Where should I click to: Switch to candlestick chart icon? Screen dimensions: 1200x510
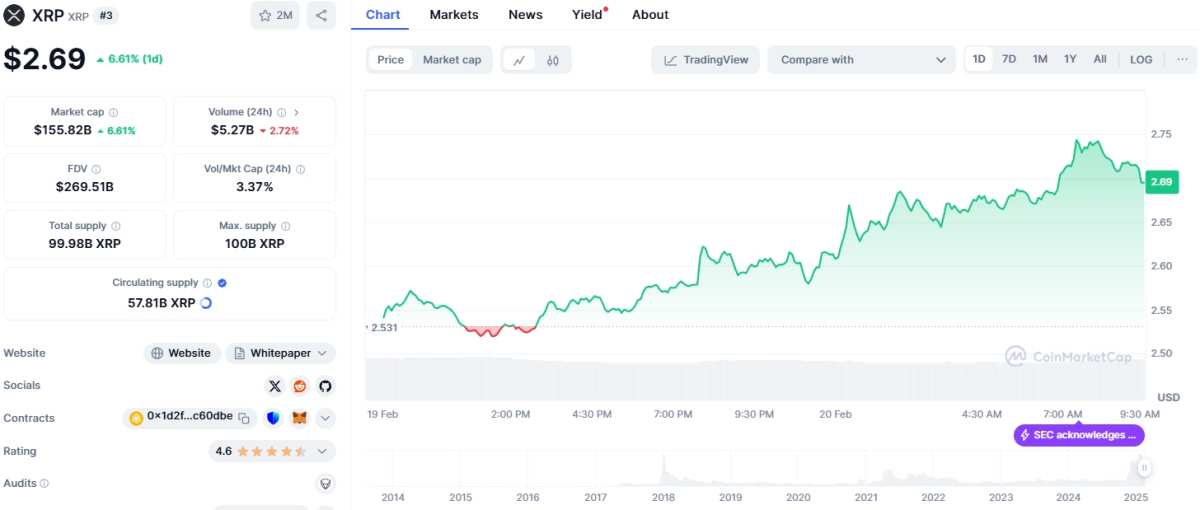[x=553, y=60]
